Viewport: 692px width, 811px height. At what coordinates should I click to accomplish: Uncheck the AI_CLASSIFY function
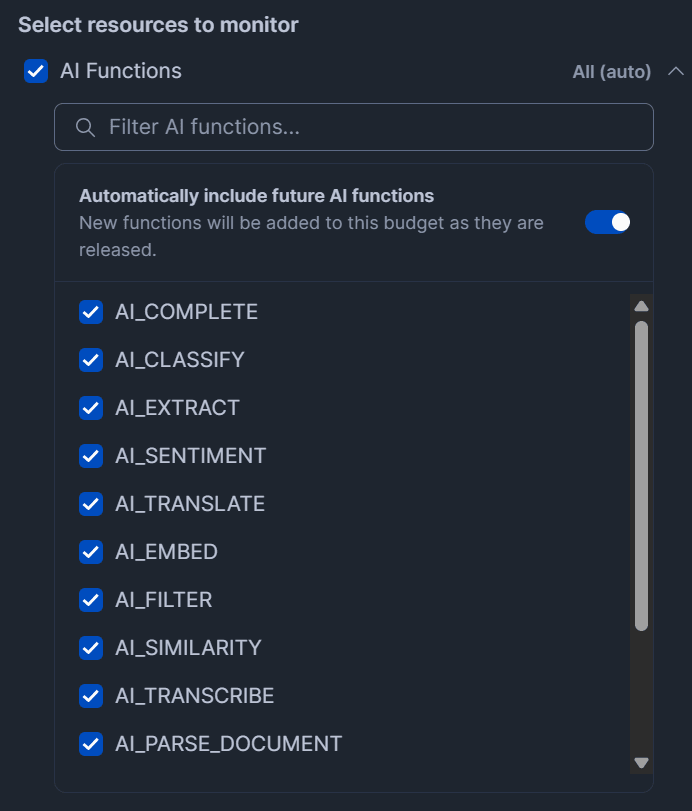tap(91, 360)
